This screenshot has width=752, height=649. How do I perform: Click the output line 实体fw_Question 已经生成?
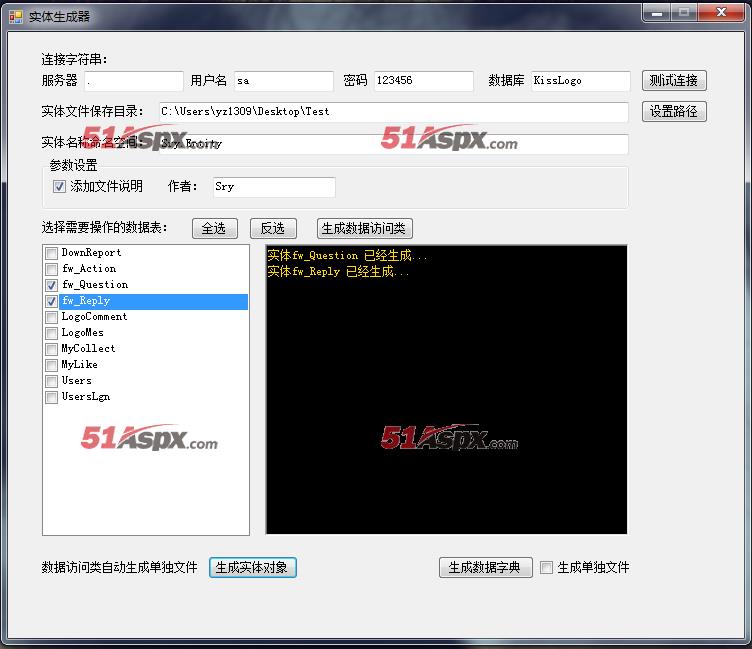pos(347,256)
